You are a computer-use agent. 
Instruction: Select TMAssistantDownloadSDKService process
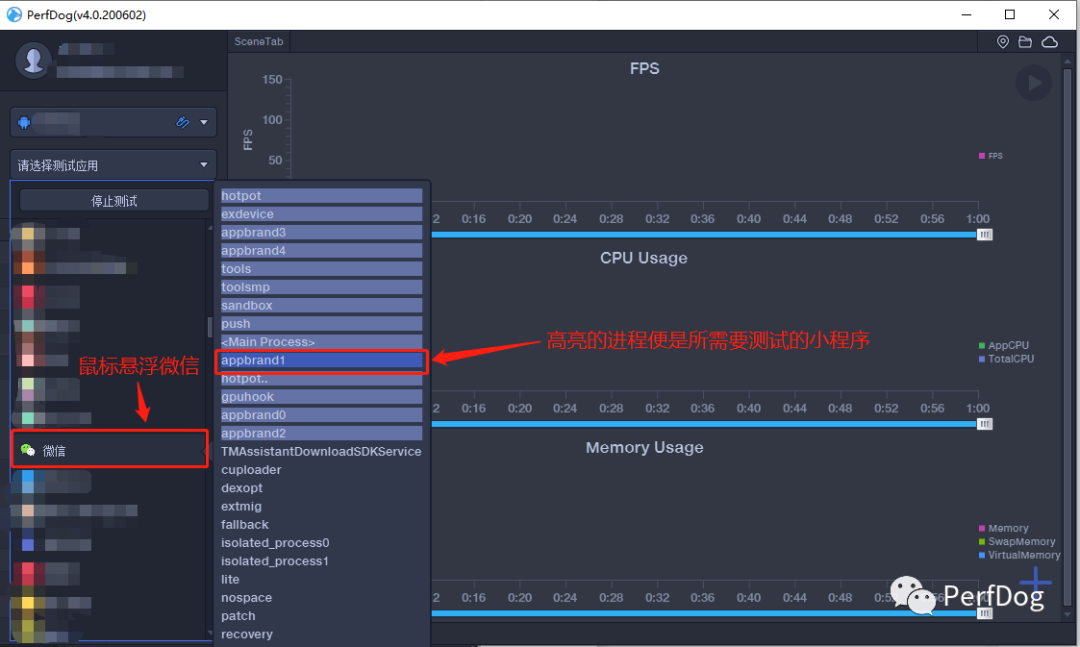(x=321, y=451)
